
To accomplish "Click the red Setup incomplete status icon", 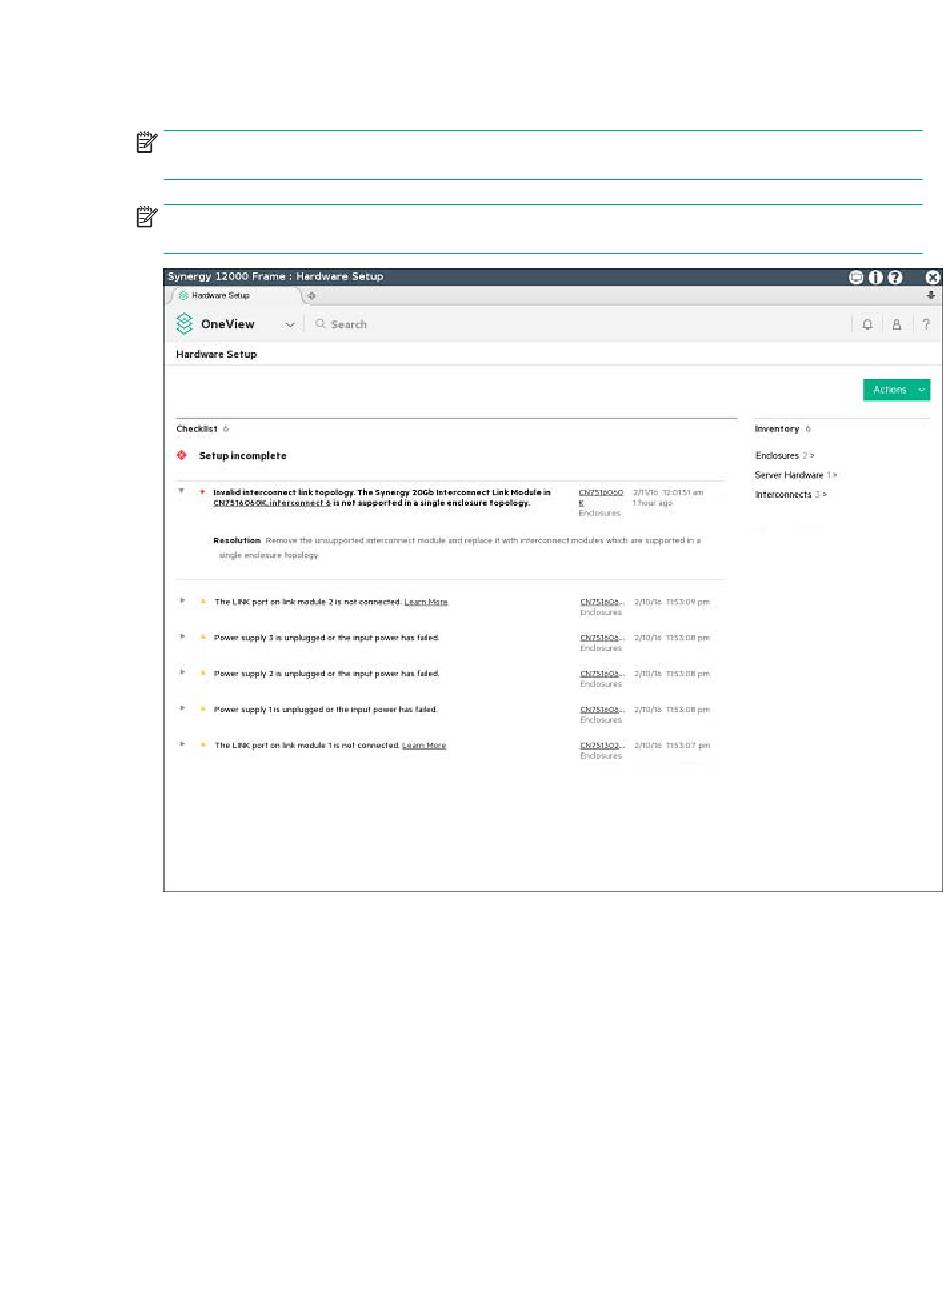I will click(182, 455).
